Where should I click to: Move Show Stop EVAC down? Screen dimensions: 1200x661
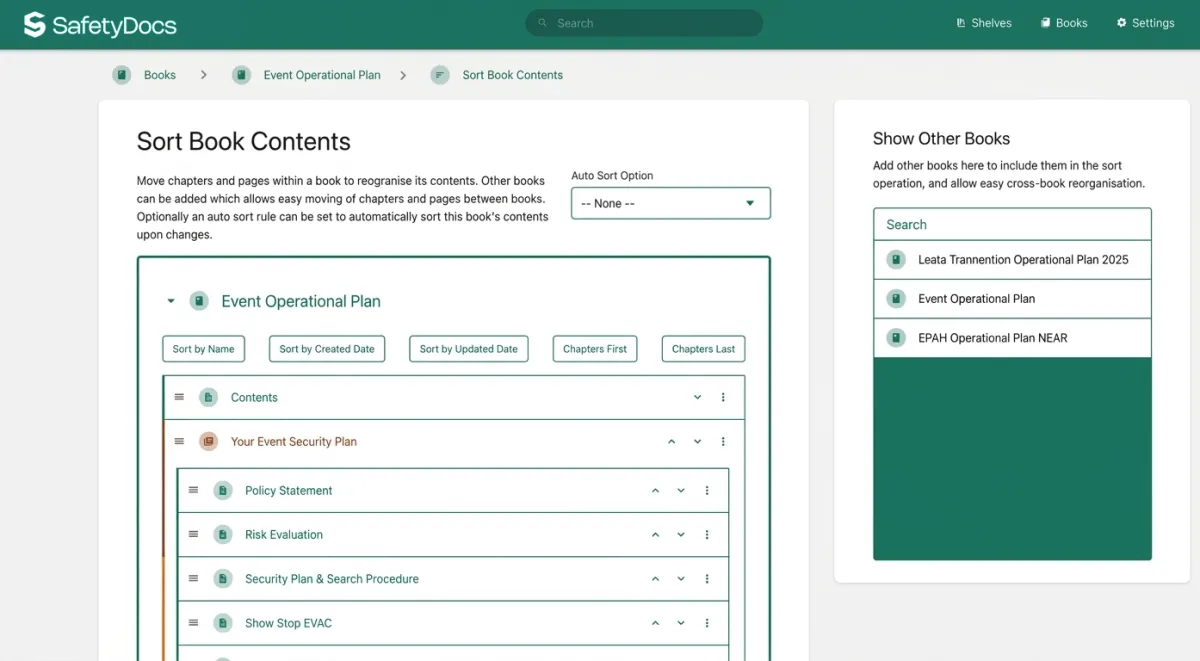coord(681,622)
